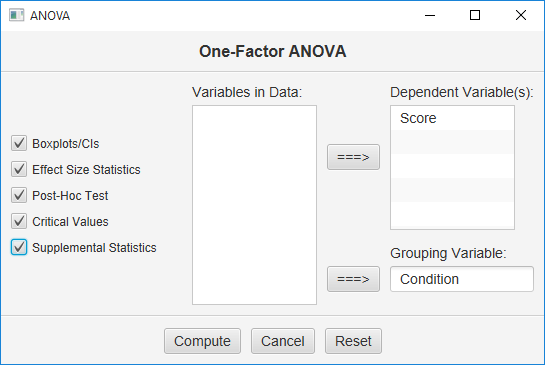Image resolution: width=545 pixels, height=365 pixels.
Task: Uncheck the Boxplots/CIs checkbox
Action: coord(19,143)
